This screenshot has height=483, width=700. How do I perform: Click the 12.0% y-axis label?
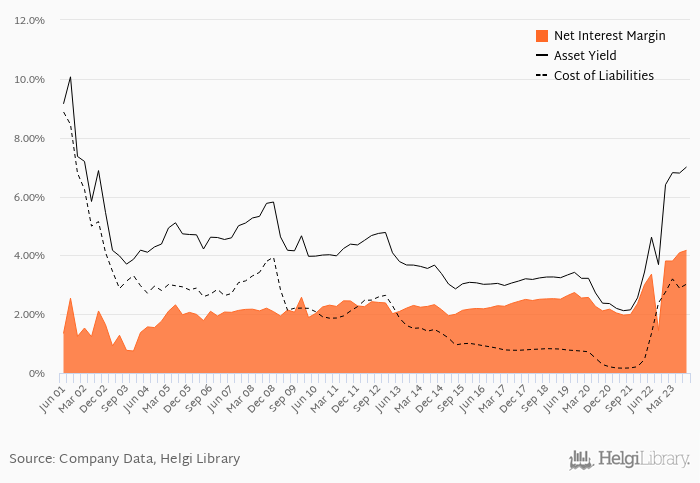(29, 21)
